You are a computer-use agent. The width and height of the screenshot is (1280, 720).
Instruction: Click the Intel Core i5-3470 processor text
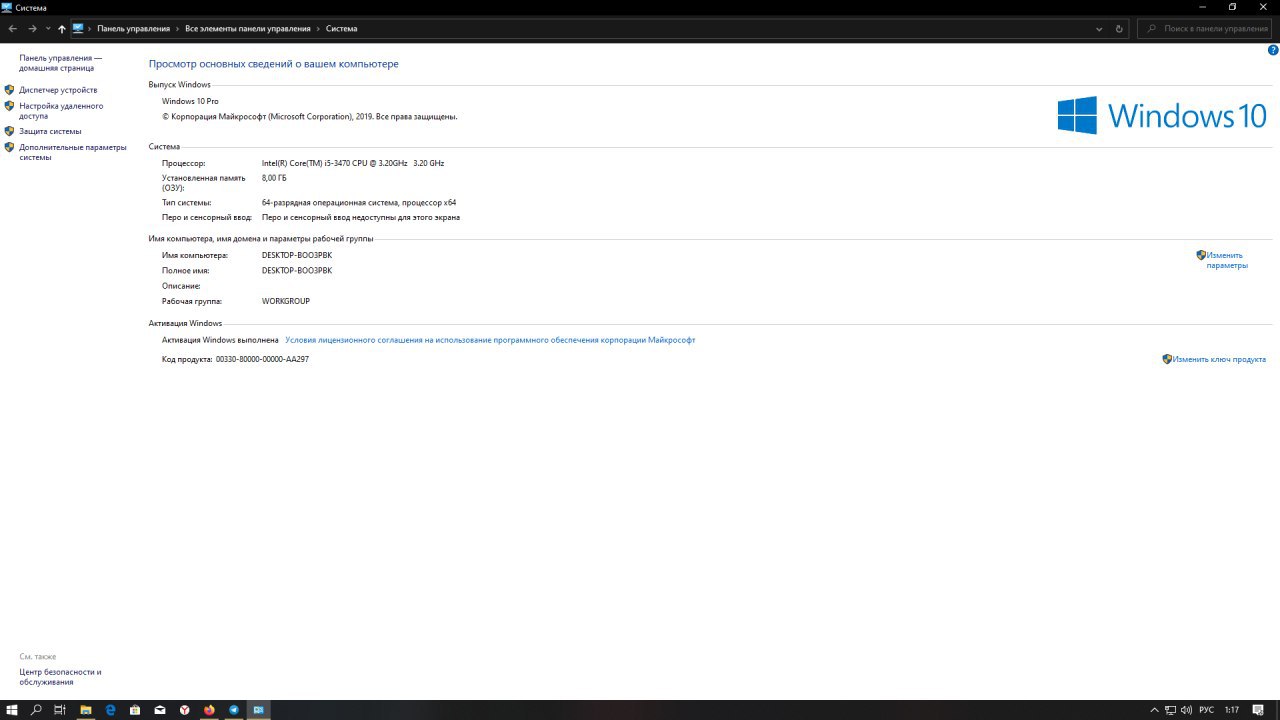(353, 163)
